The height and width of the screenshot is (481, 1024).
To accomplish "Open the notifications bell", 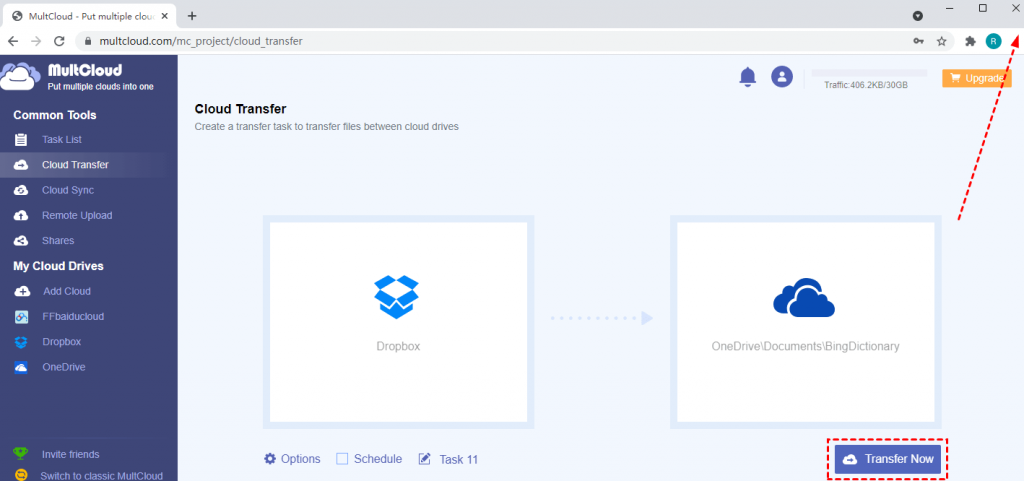I will [747, 77].
